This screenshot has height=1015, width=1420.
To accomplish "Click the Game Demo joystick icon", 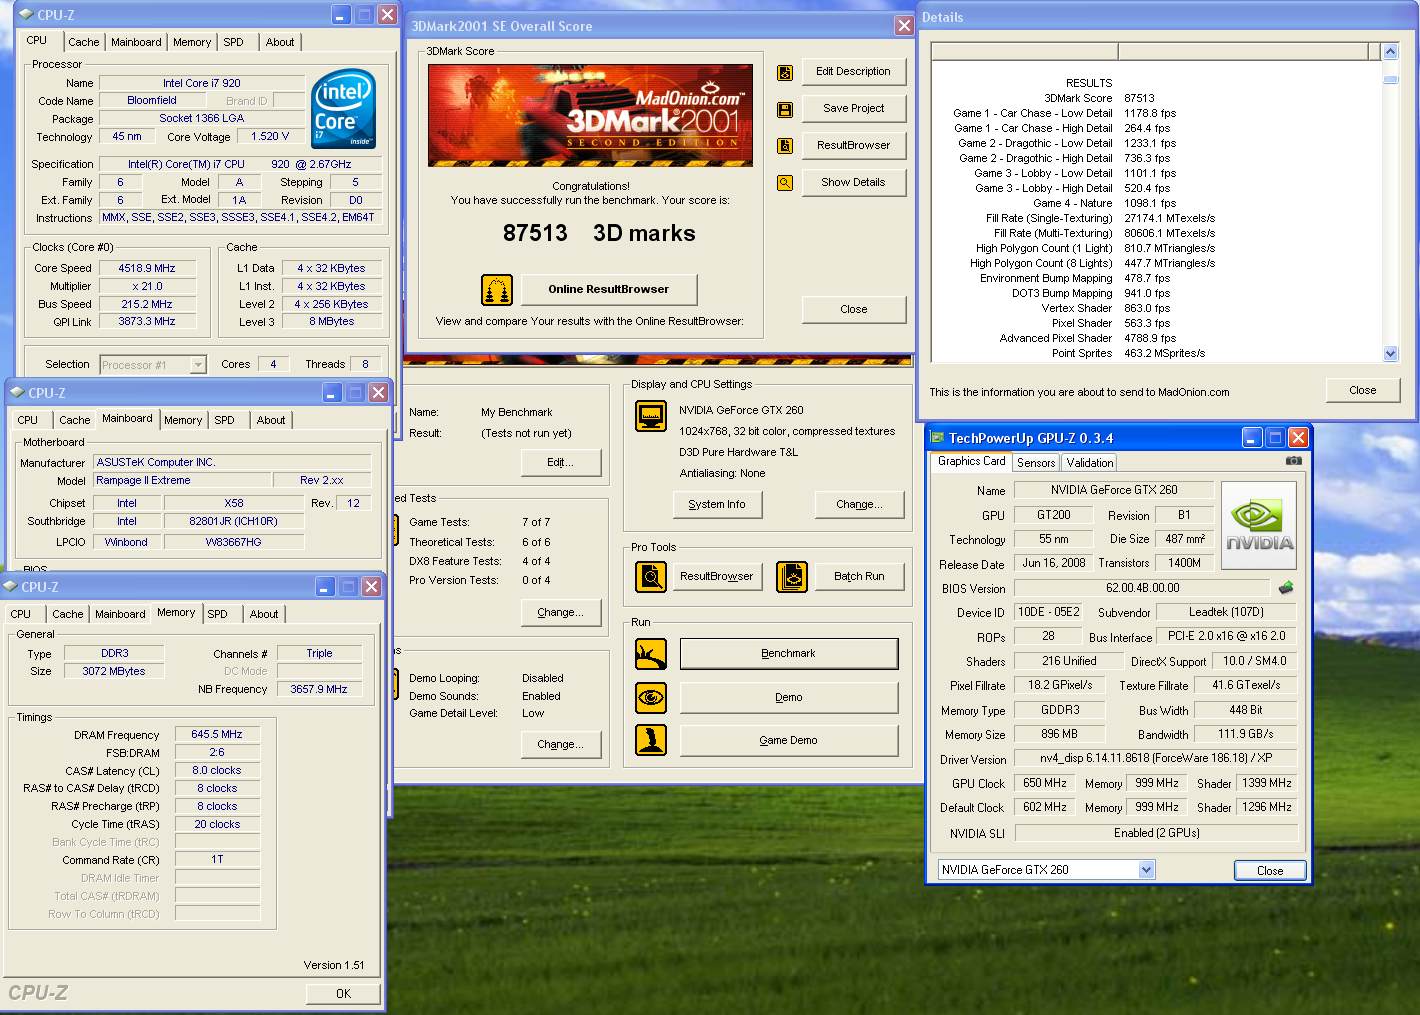I will [x=651, y=740].
